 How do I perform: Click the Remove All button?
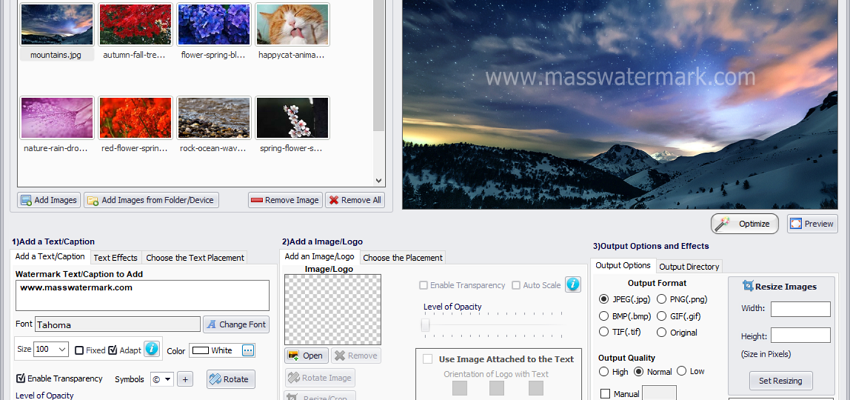[x=355, y=200]
